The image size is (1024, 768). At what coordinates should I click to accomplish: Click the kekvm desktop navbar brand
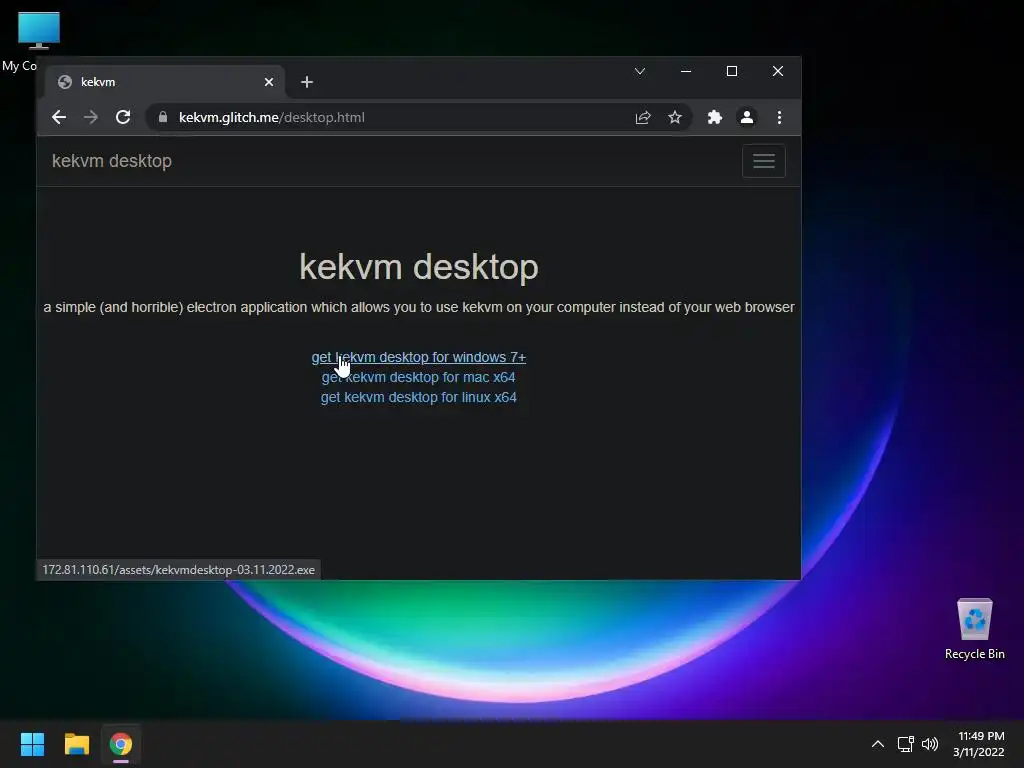[x=112, y=161]
